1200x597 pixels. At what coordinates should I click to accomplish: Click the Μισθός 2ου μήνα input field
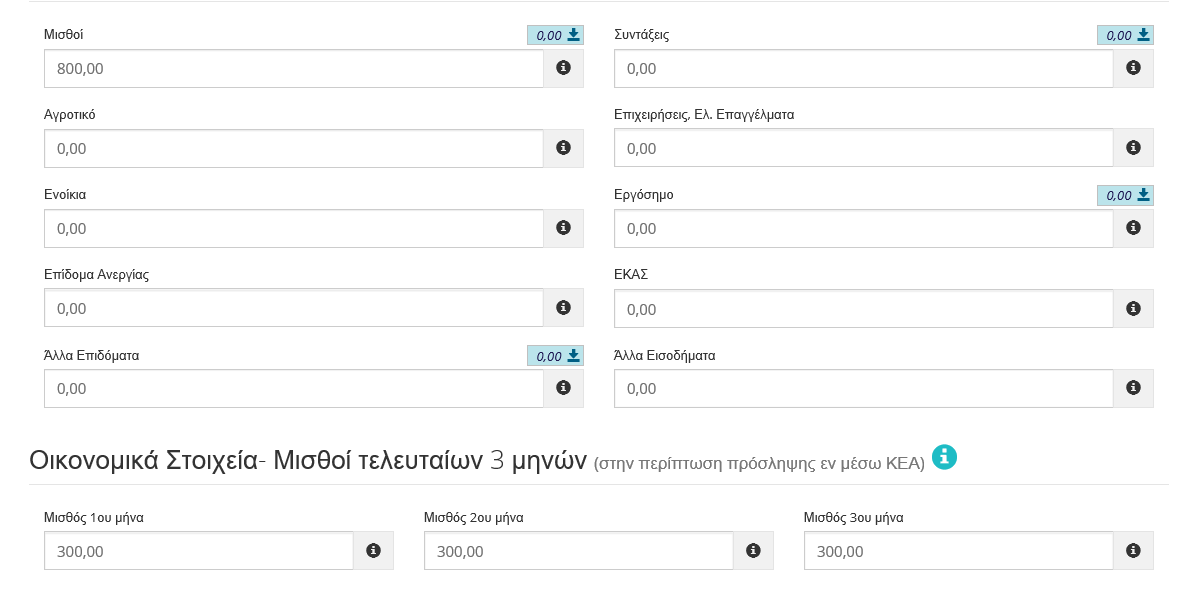pyautogui.click(x=579, y=551)
